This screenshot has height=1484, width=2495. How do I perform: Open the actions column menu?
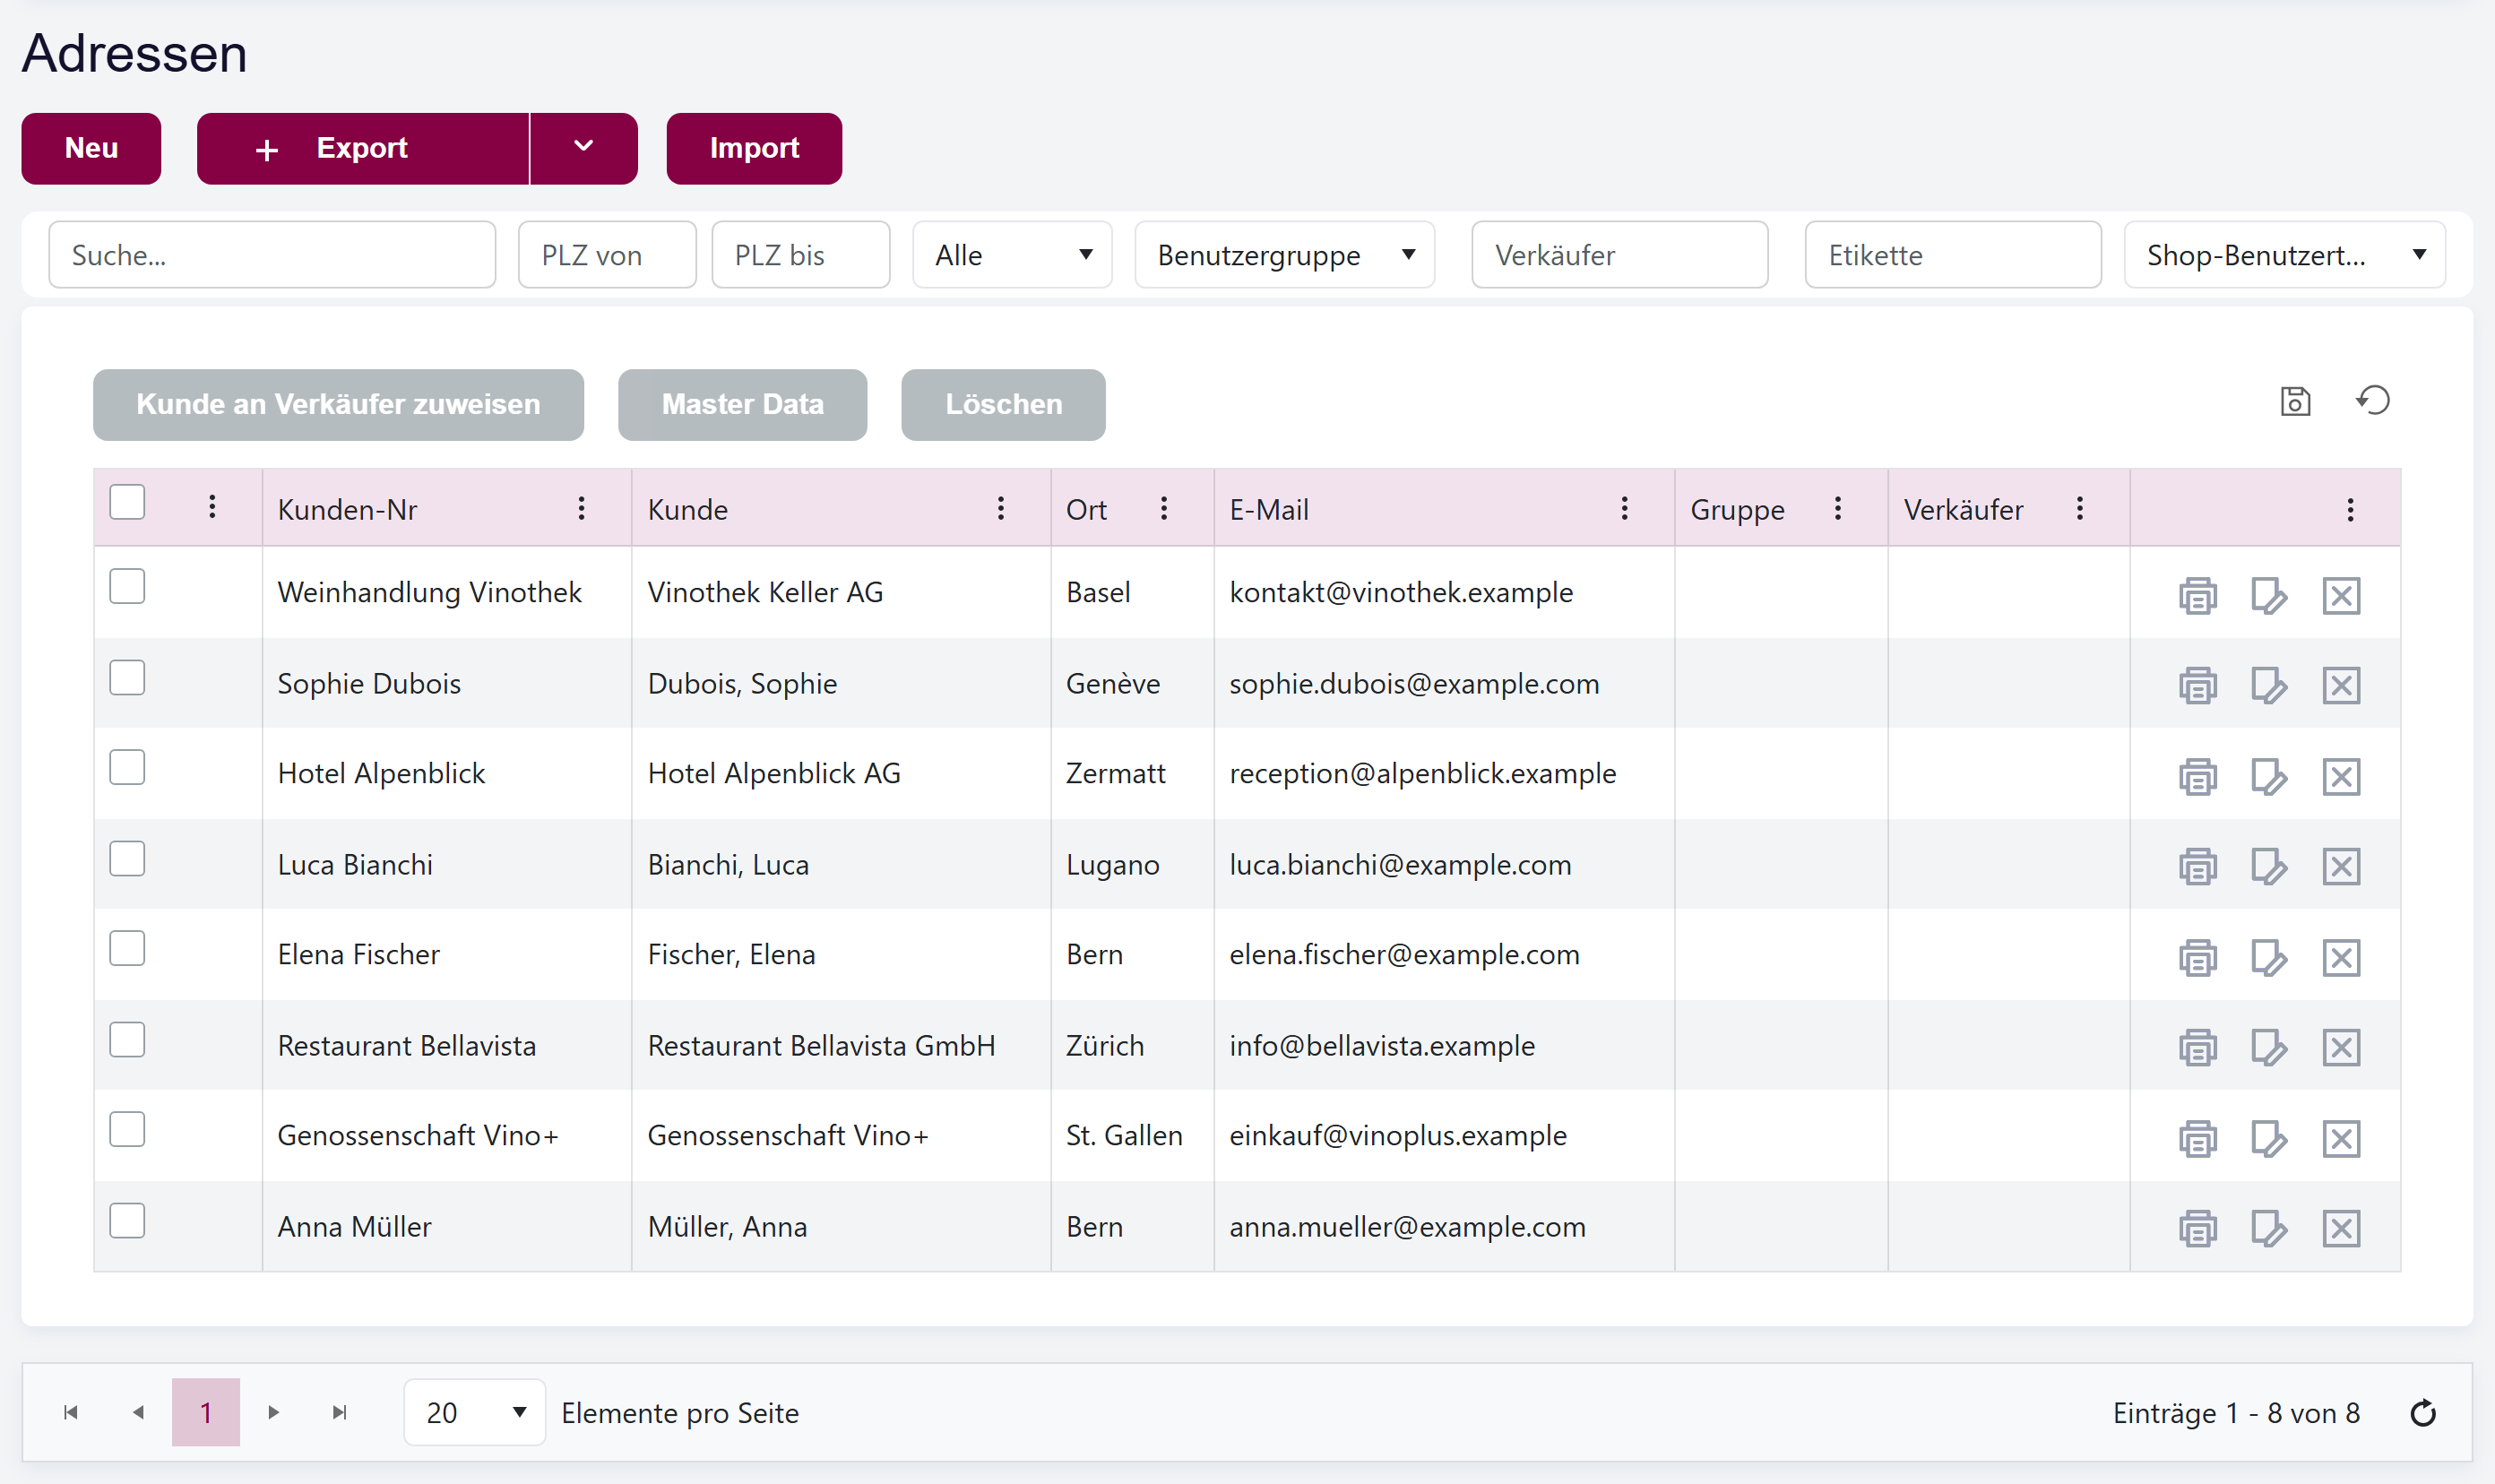pos(2350,510)
